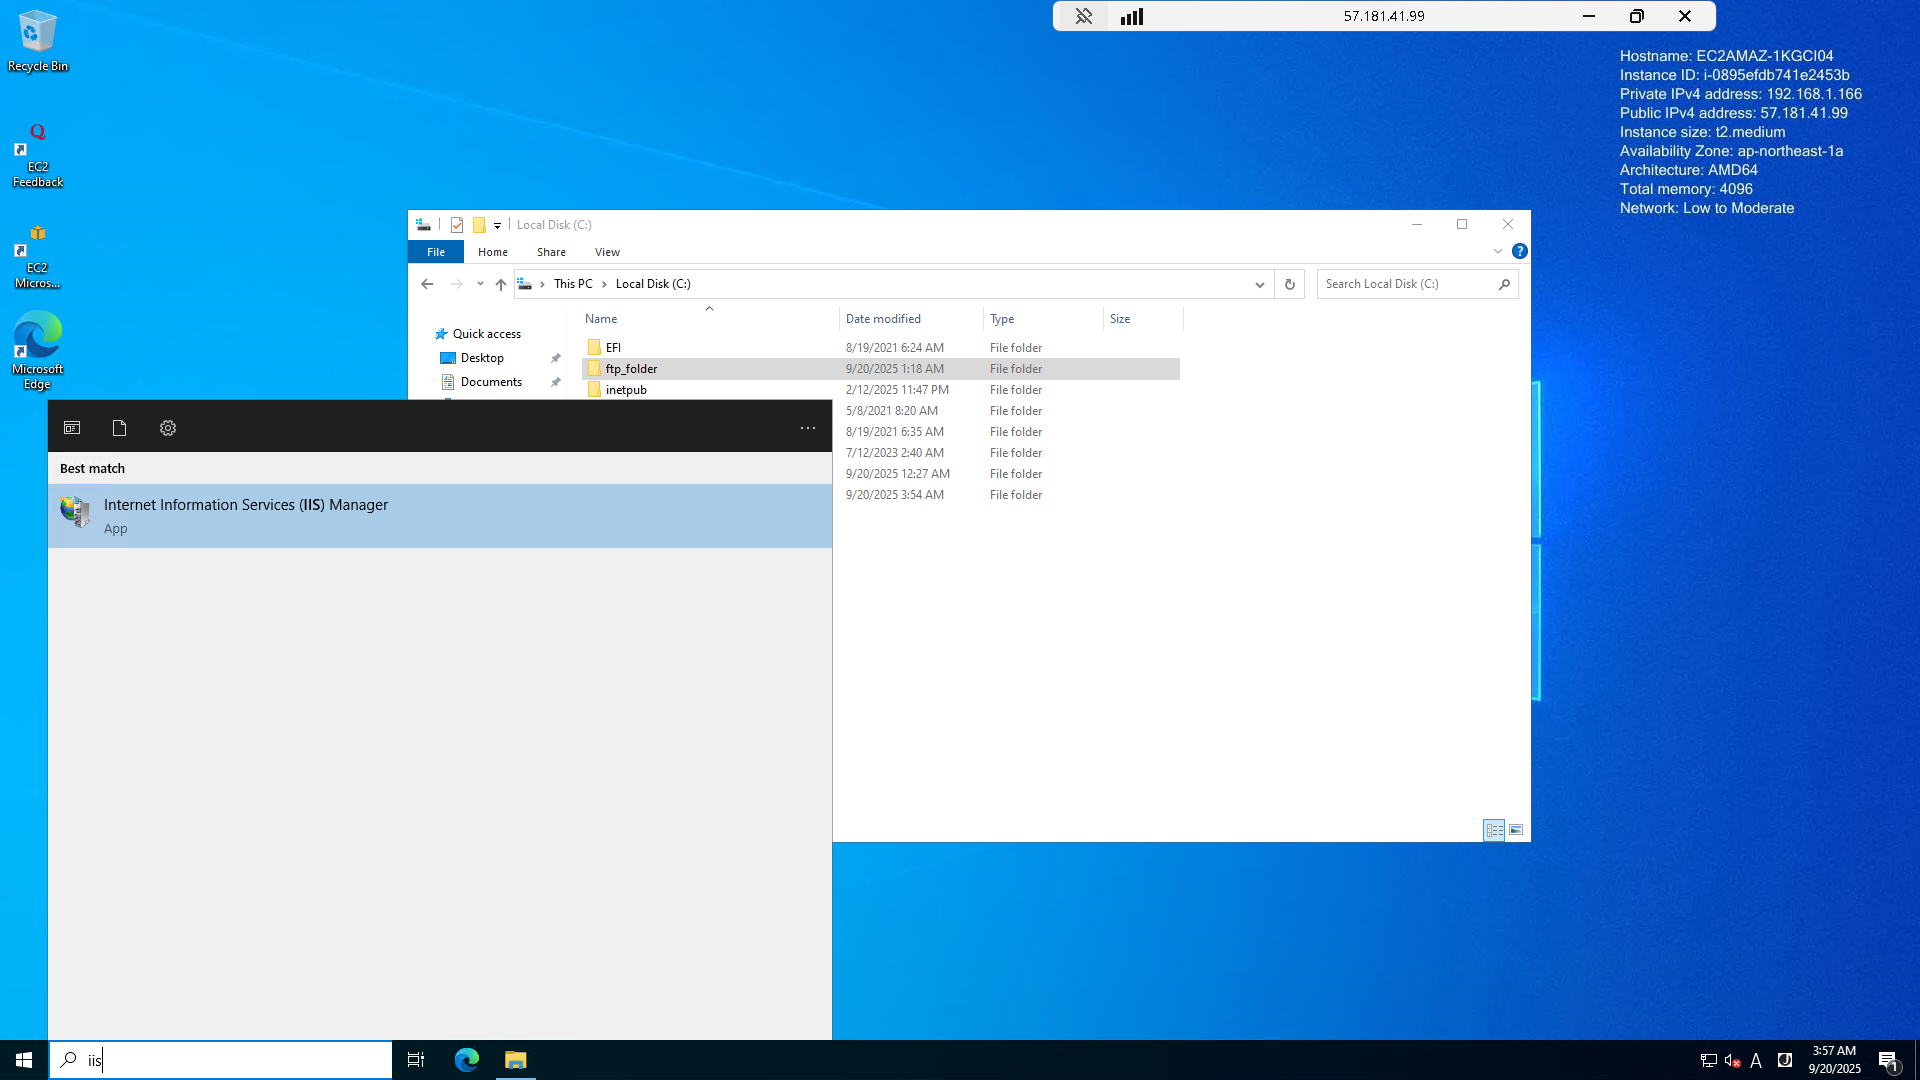
Task: Click the Explorer refresh button
Action: coord(1290,284)
